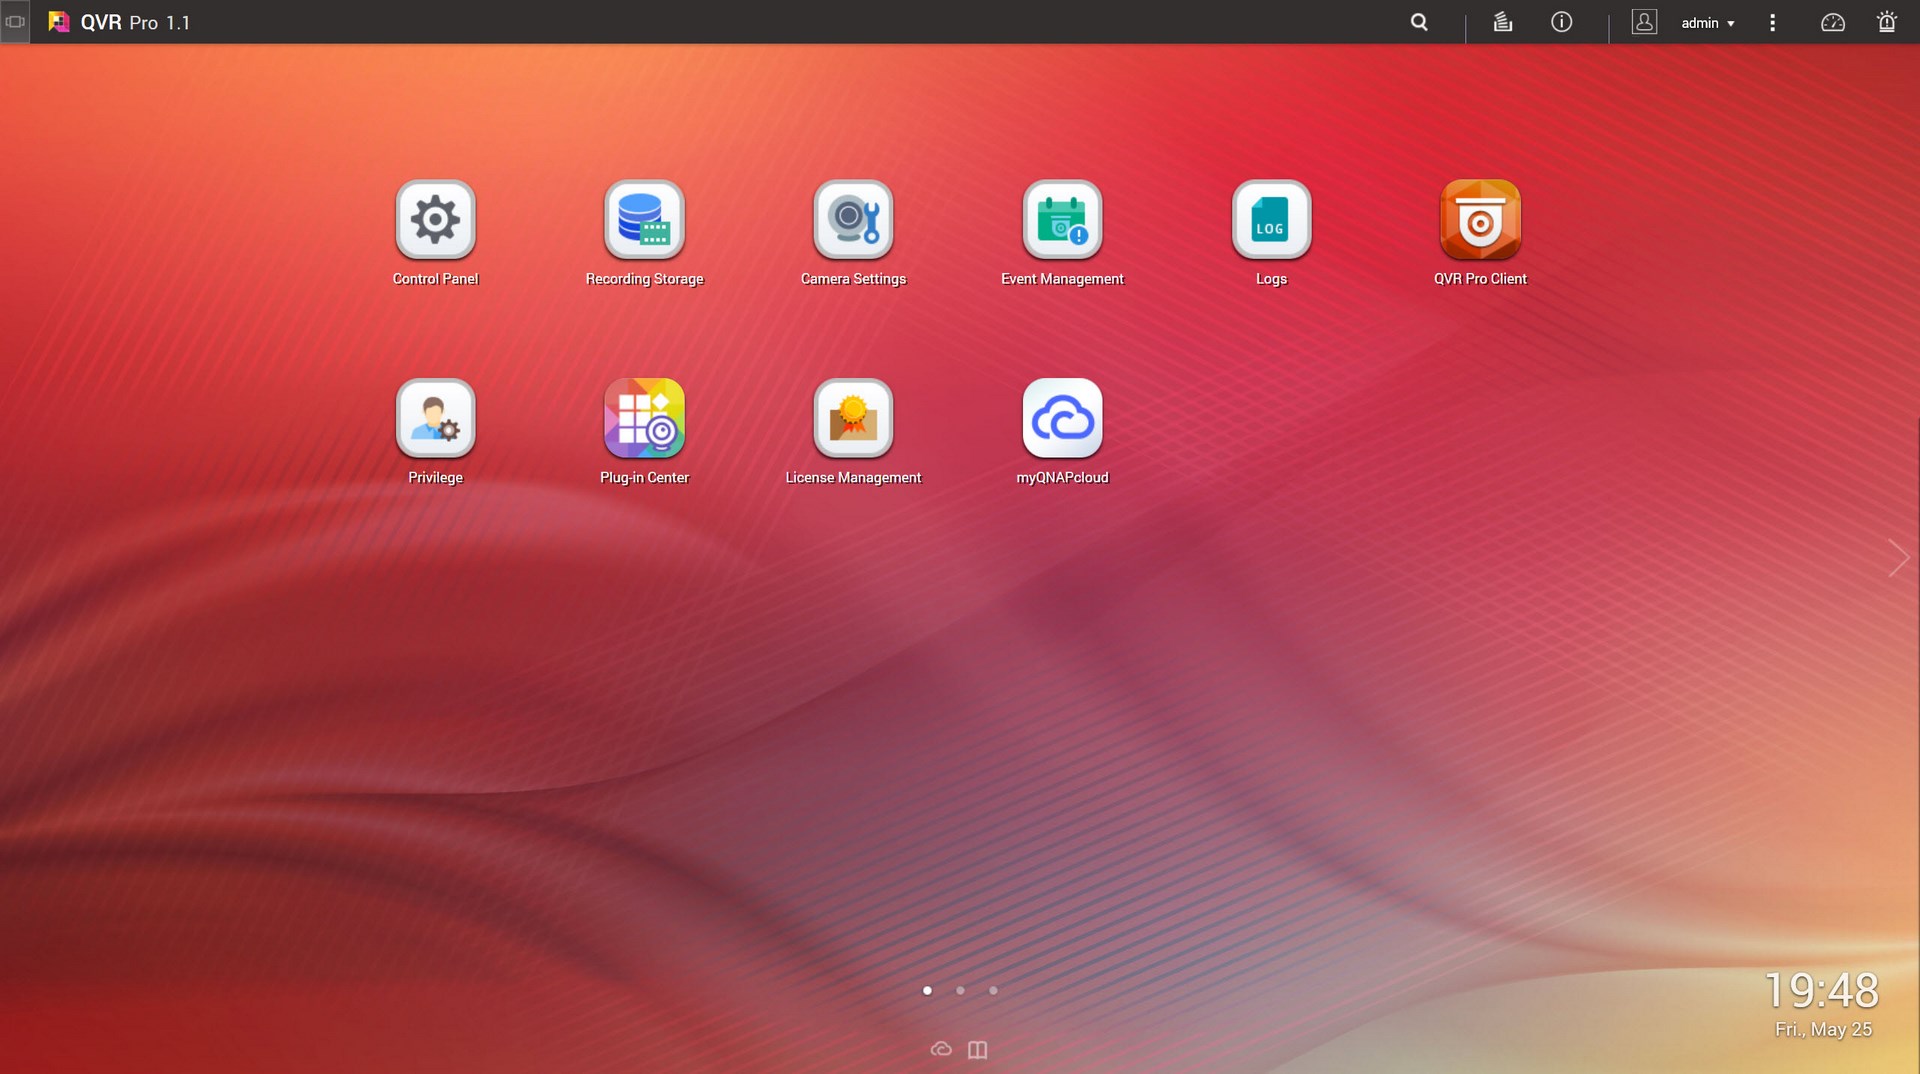Open the Logs app

pyautogui.click(x=1271, y=220)
